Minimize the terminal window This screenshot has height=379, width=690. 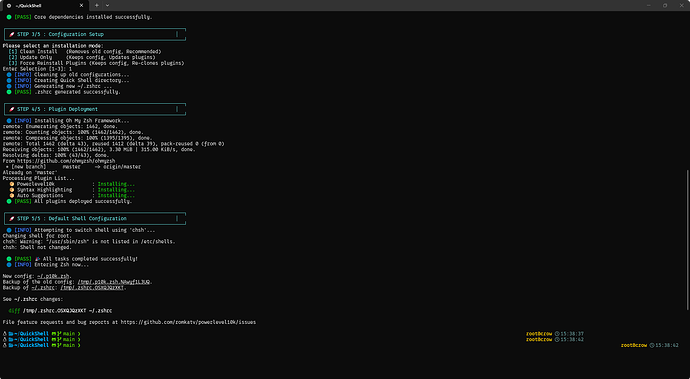[x=649, y=6]
